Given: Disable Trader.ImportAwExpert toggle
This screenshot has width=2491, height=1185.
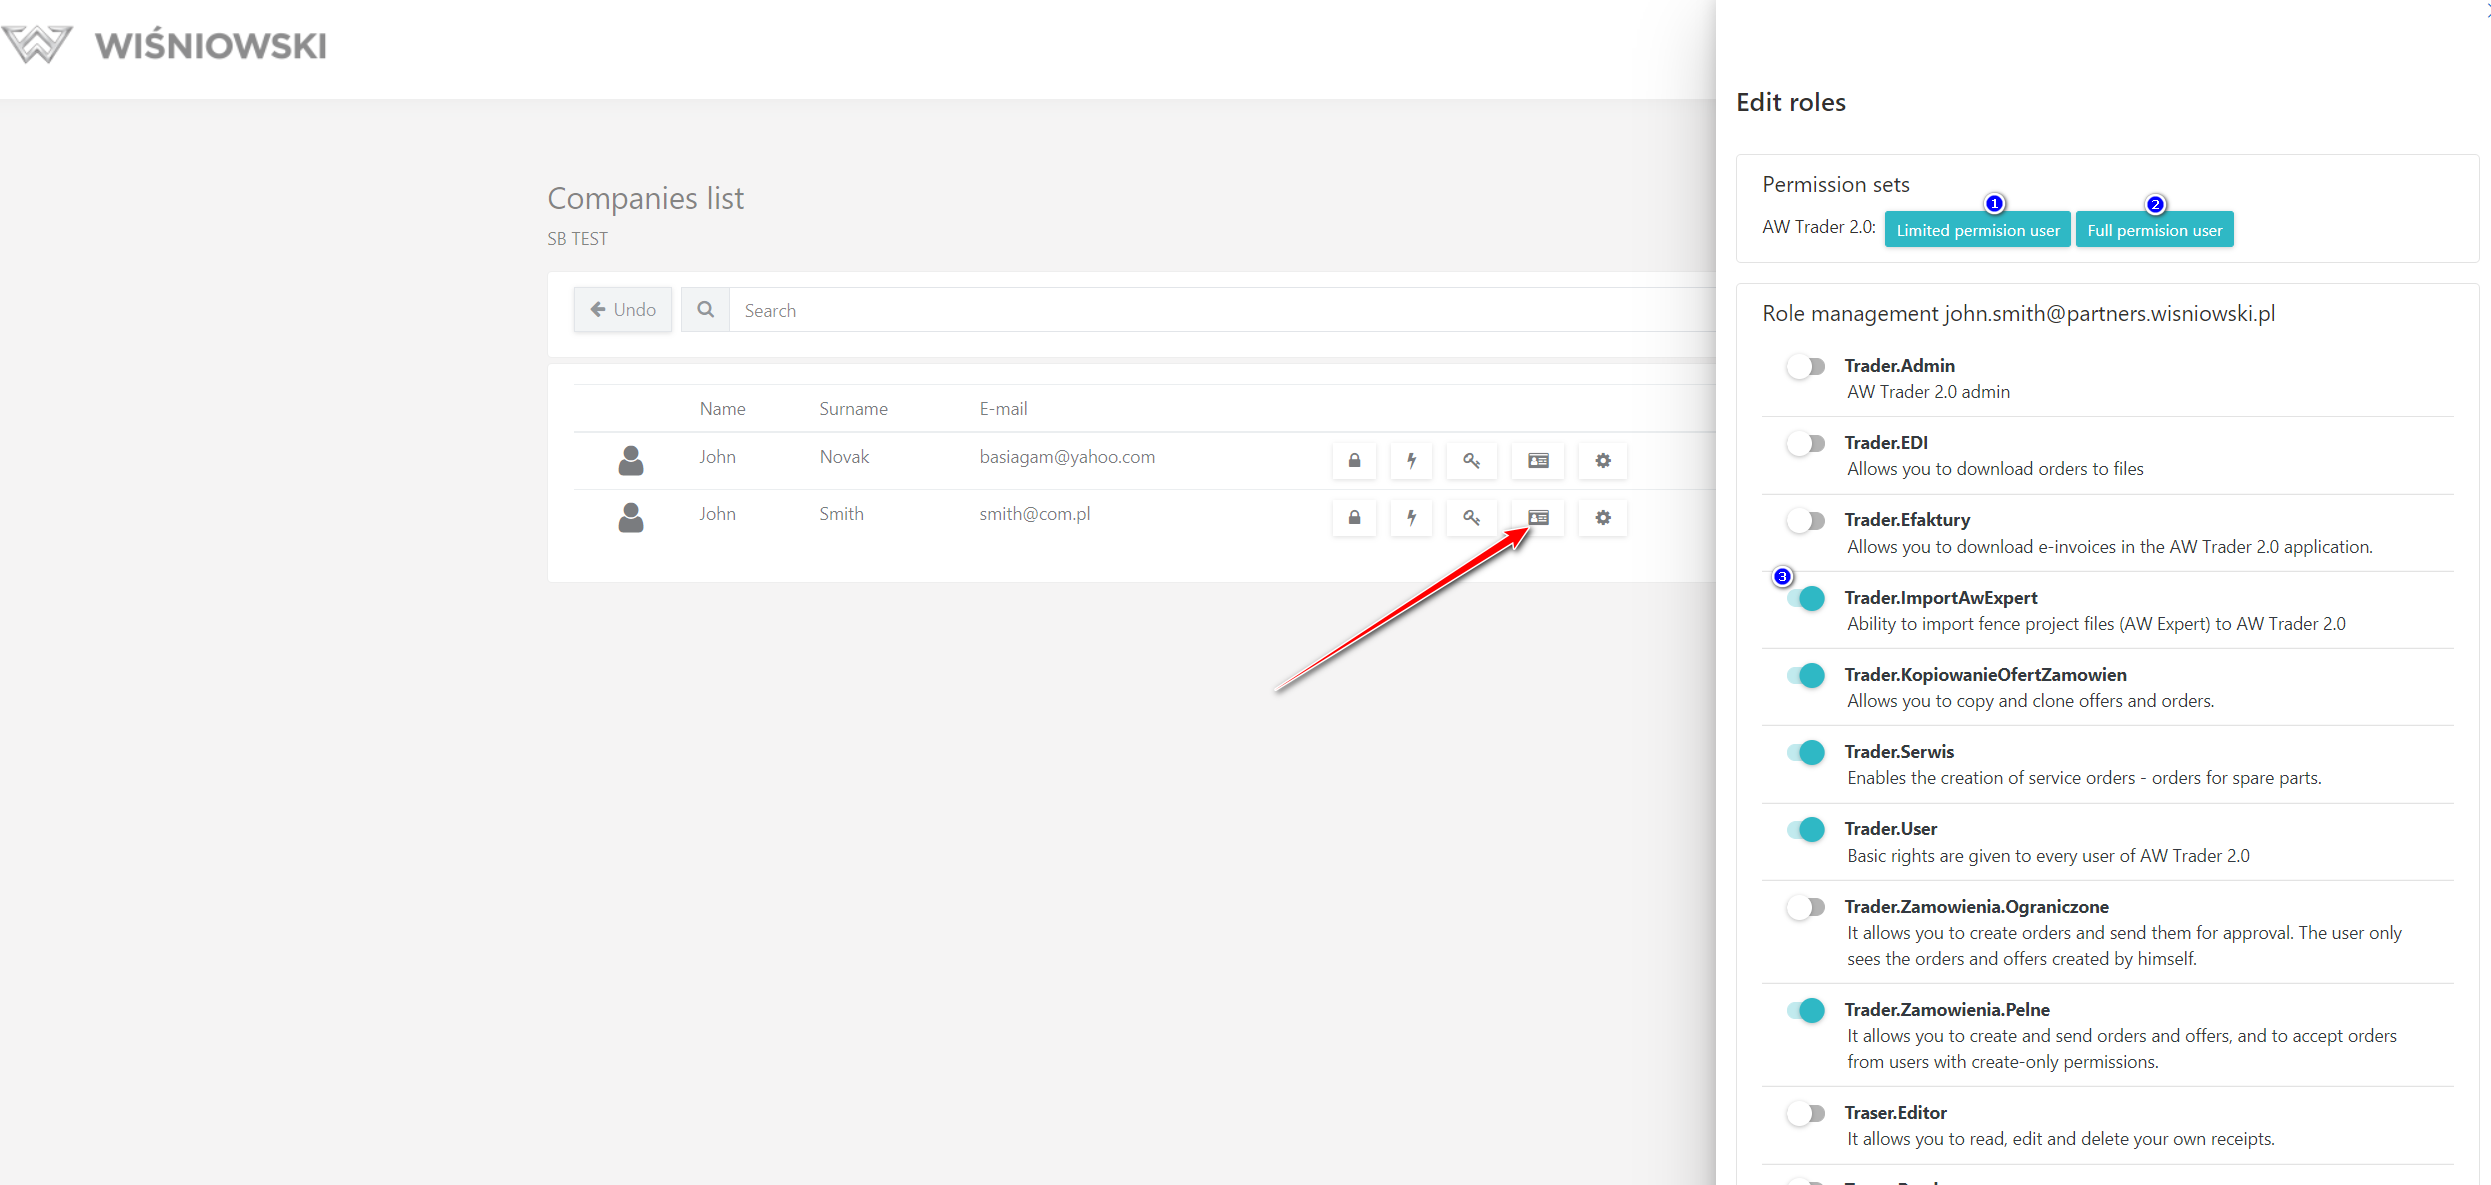Looking at the screenshot, I should click(1806, 599).
